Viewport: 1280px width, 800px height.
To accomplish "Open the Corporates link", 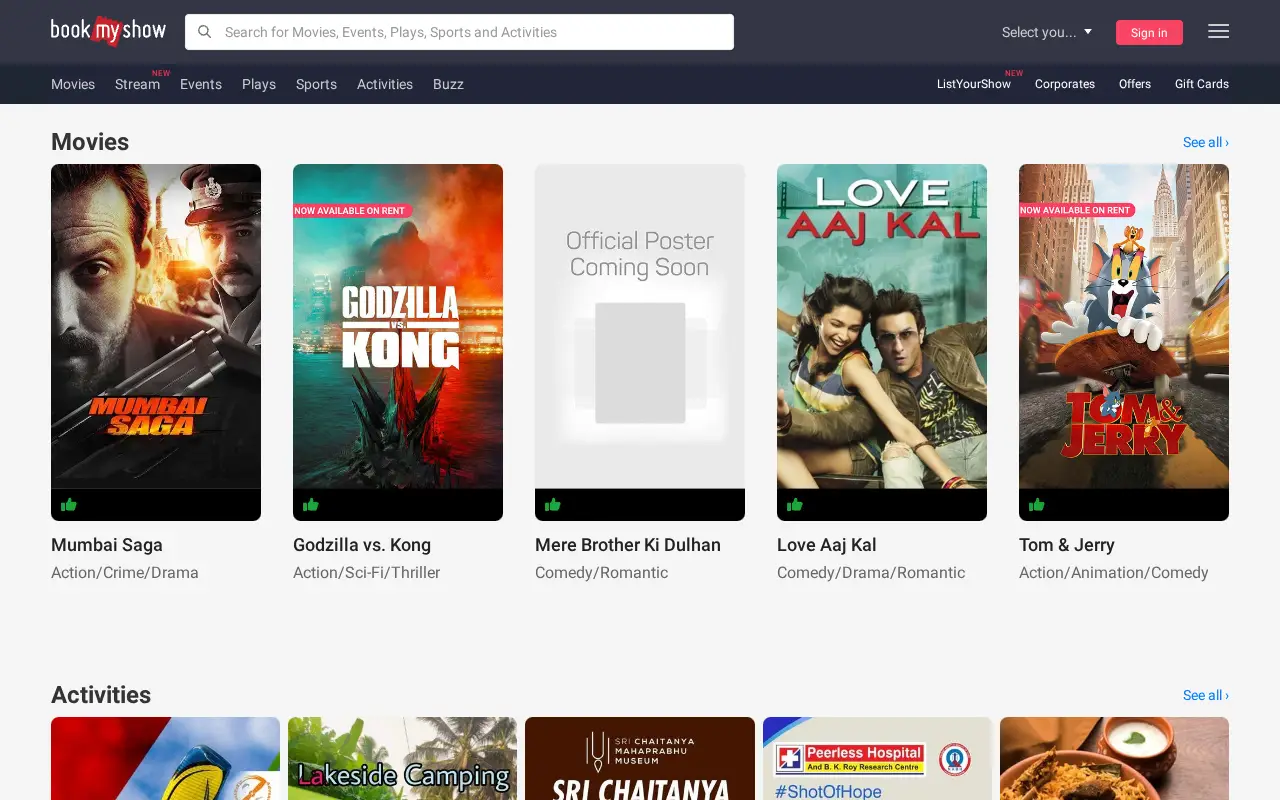I will coord(1065,84).
